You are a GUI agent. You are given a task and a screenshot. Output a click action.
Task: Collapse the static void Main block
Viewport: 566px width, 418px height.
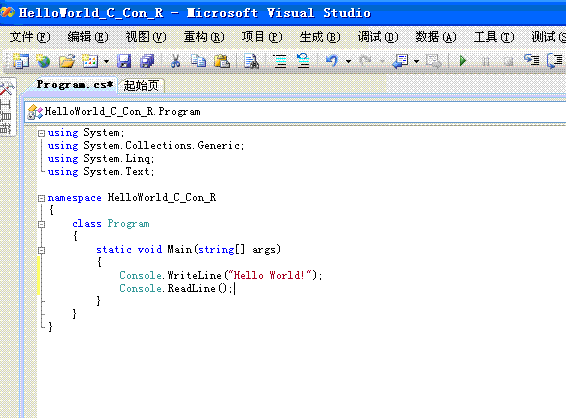[42, 250]
